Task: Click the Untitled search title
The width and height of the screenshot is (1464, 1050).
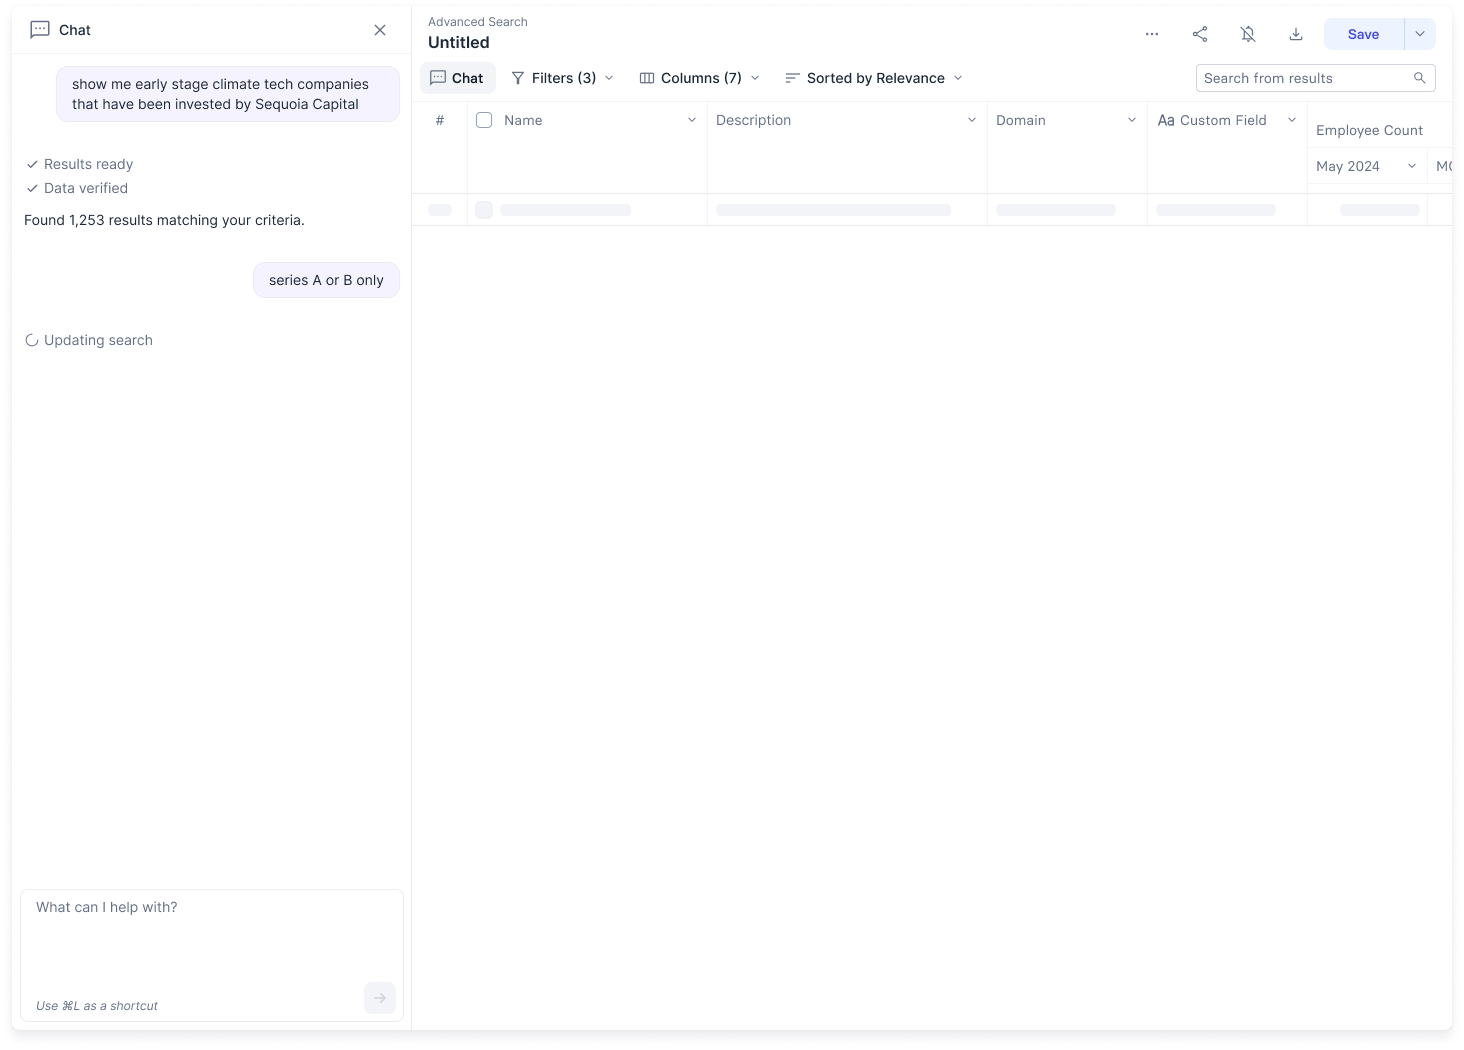Action: pos(459,42)
